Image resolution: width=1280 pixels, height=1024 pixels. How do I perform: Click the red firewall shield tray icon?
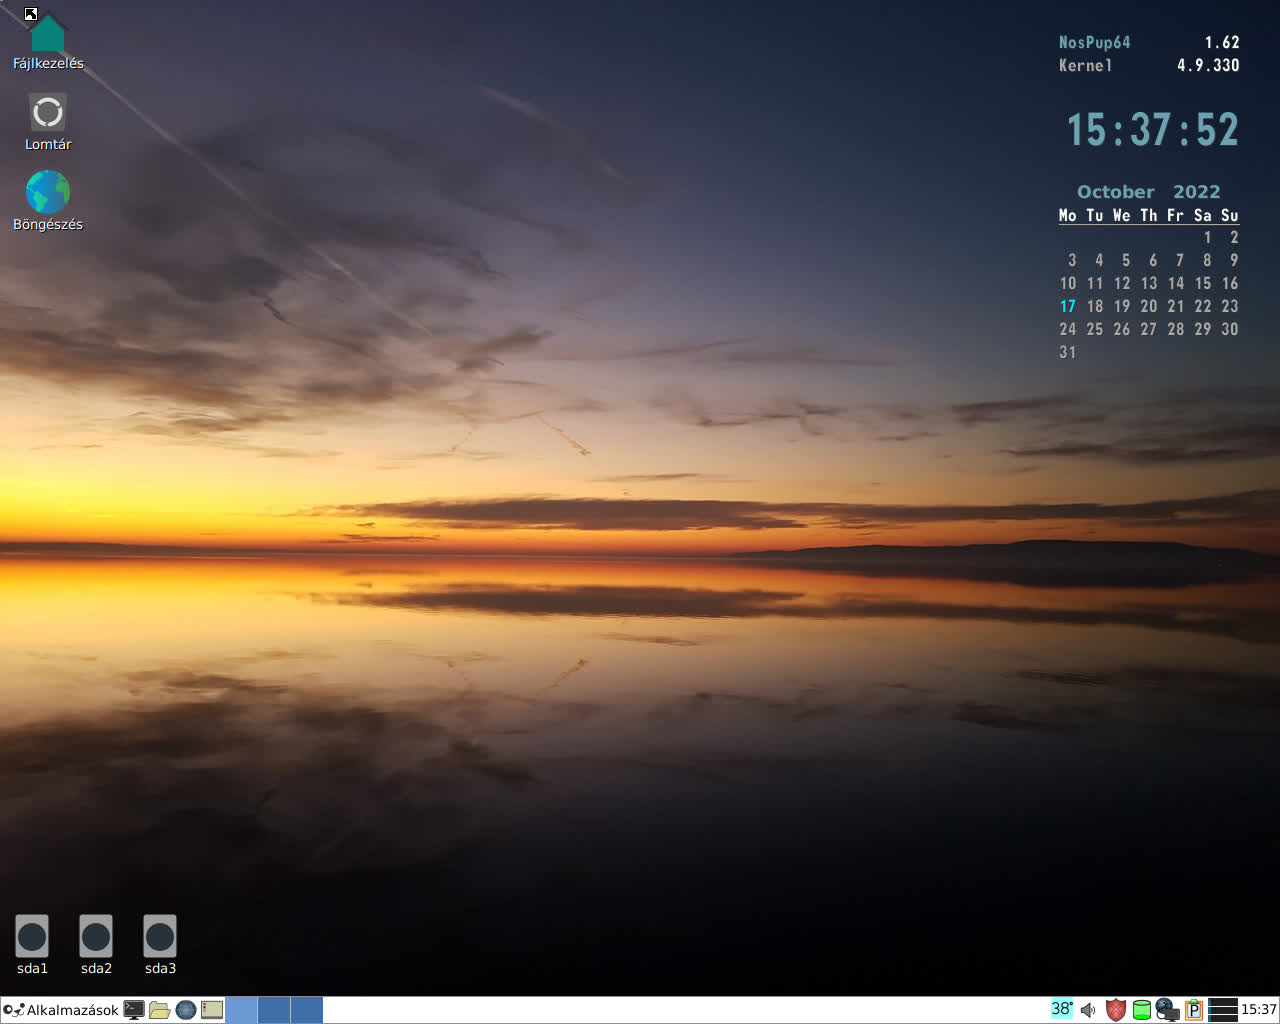[x=1116, y=1010]
